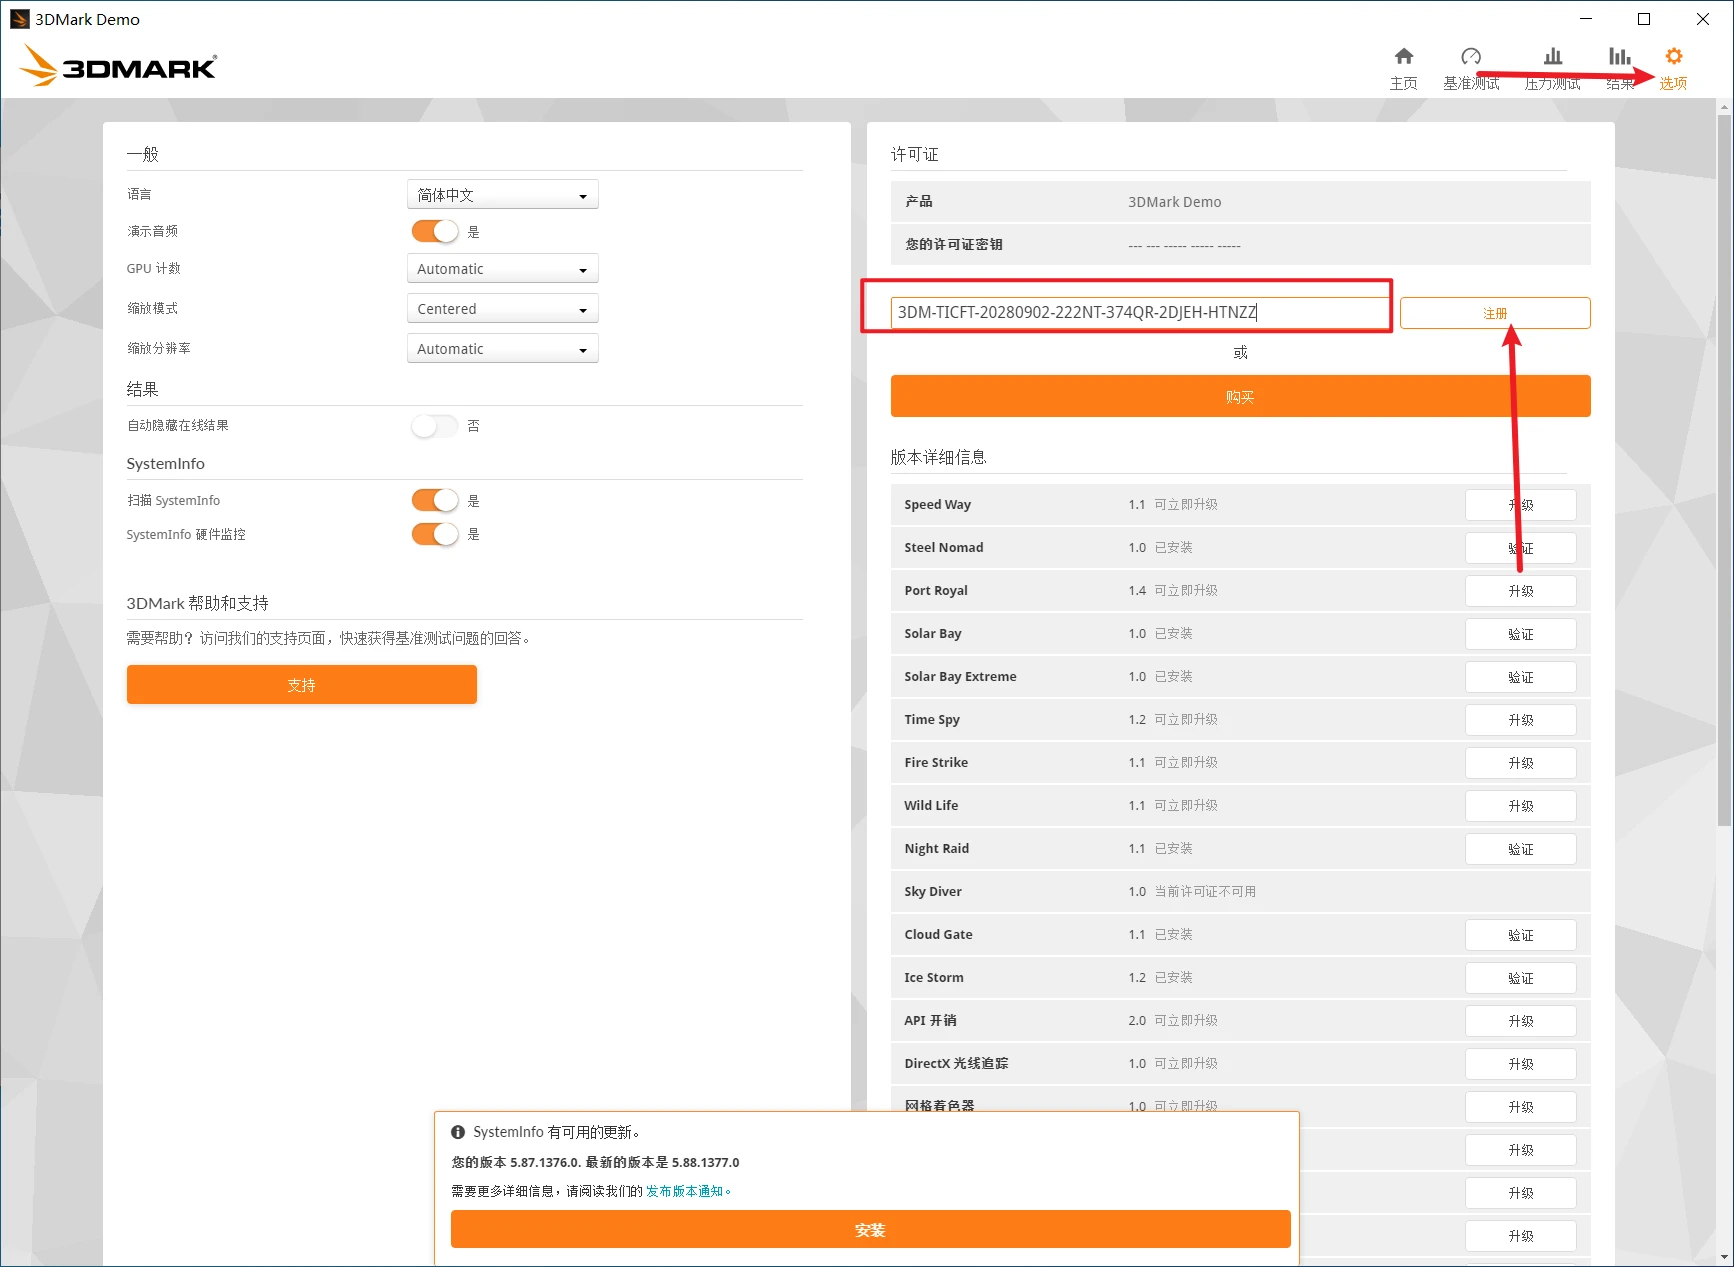
Task: Open the scaling resolution (缩放分辨率) dropdown
Action: pos(503,349)
